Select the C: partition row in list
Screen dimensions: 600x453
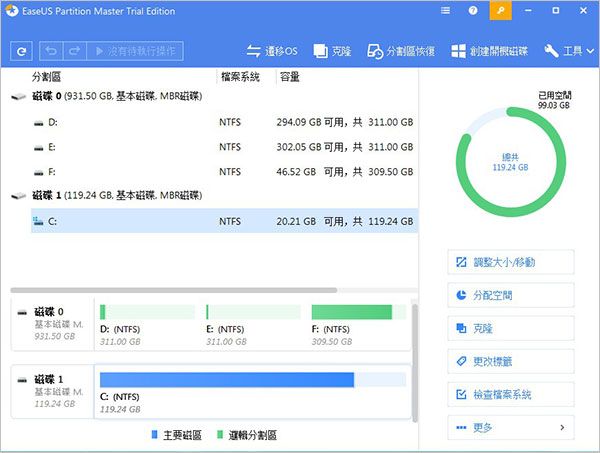pyautogui.click(x=224, y=221)
